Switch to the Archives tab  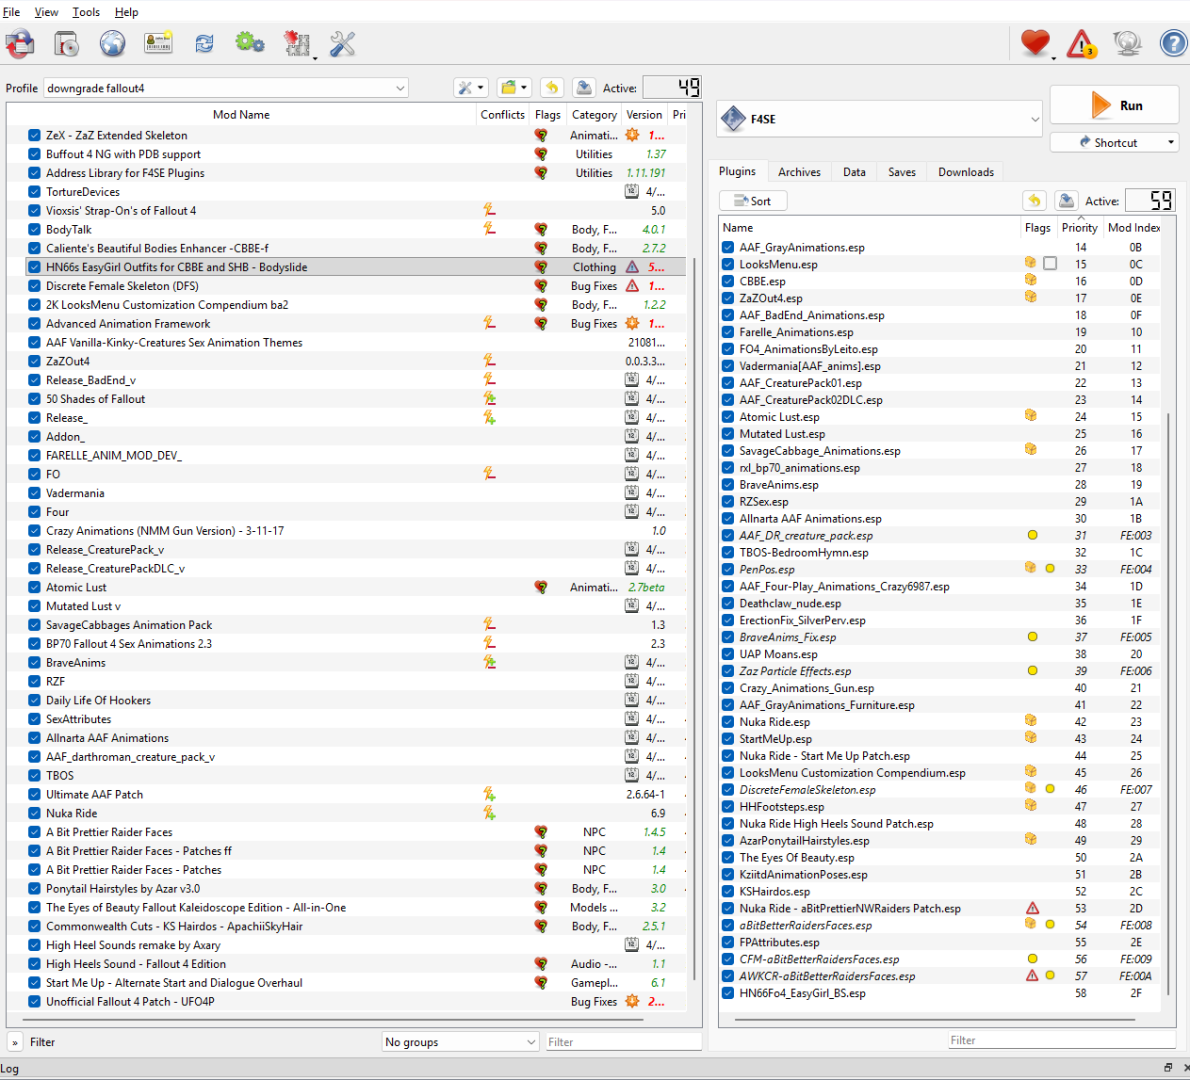(x=799, y=172)
